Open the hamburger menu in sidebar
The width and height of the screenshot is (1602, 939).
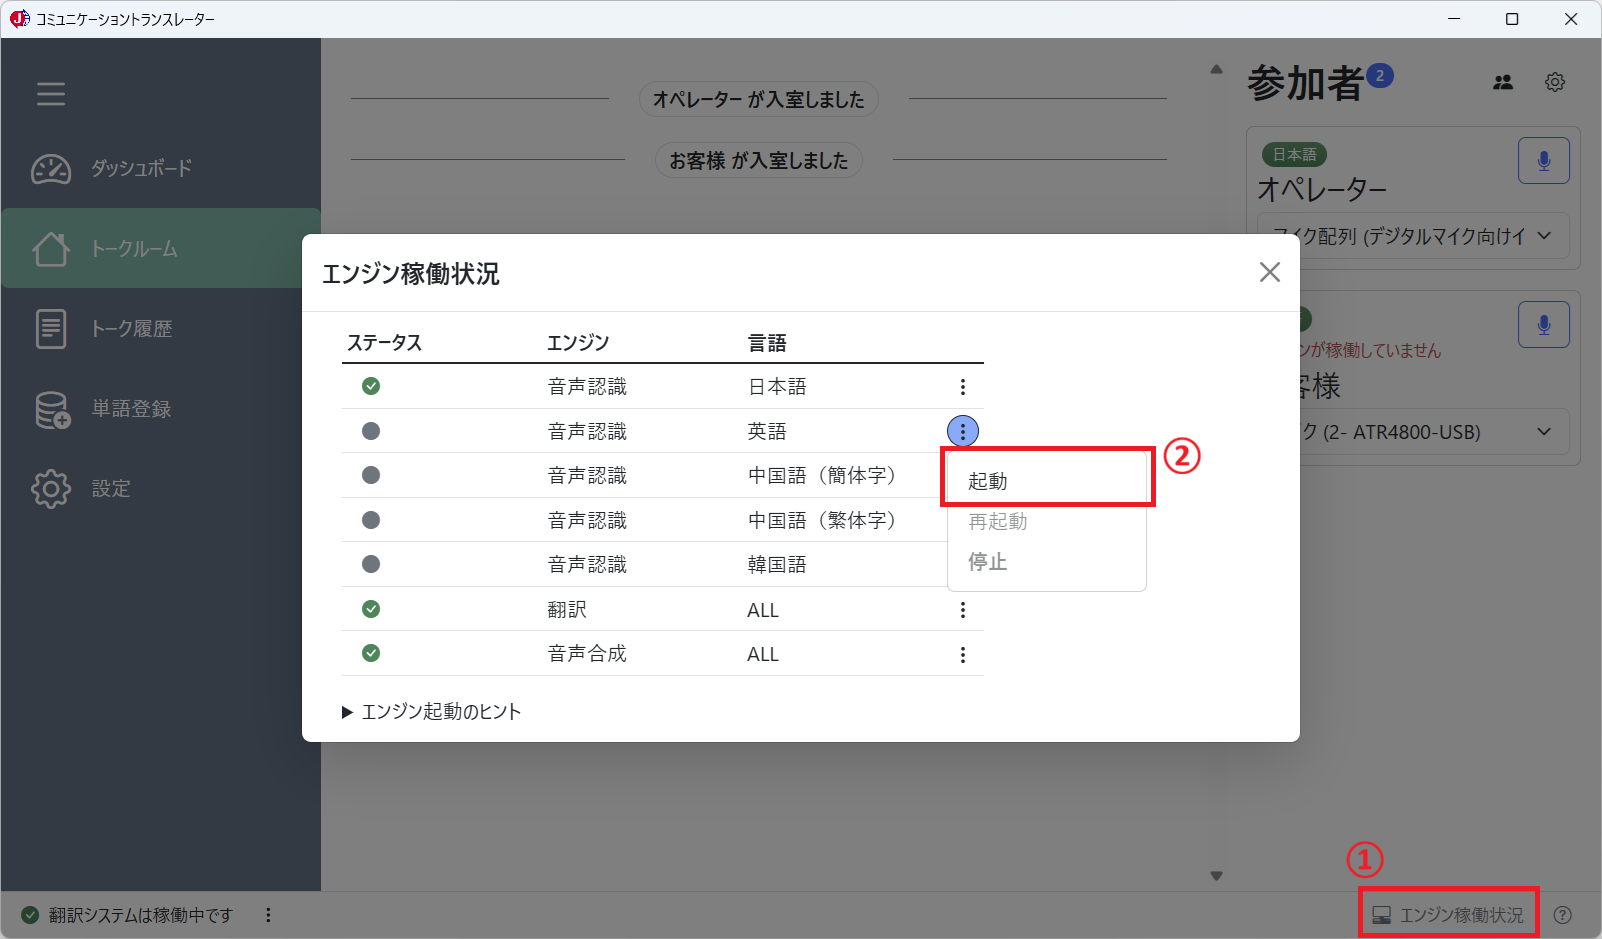pyautogui.click(x=50, y=93)
